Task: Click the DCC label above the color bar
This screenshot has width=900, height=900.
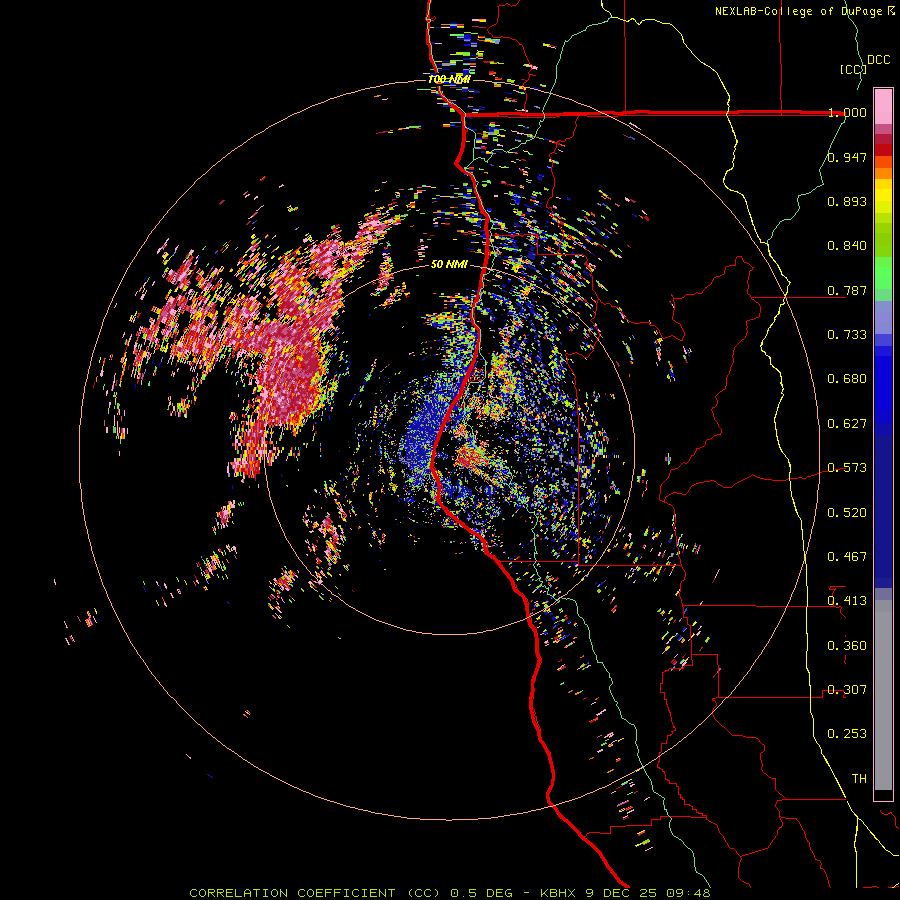Action: pyautogui.click(x=879, y=60)
